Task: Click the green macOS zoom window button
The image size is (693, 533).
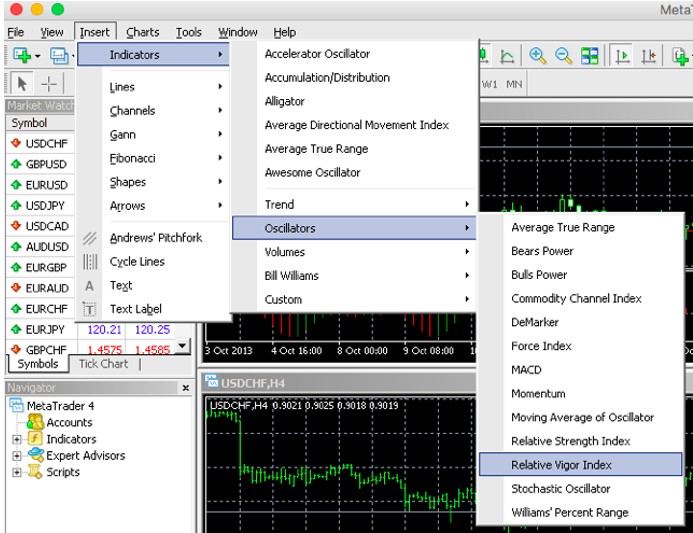Action: (x=57, y=9)
